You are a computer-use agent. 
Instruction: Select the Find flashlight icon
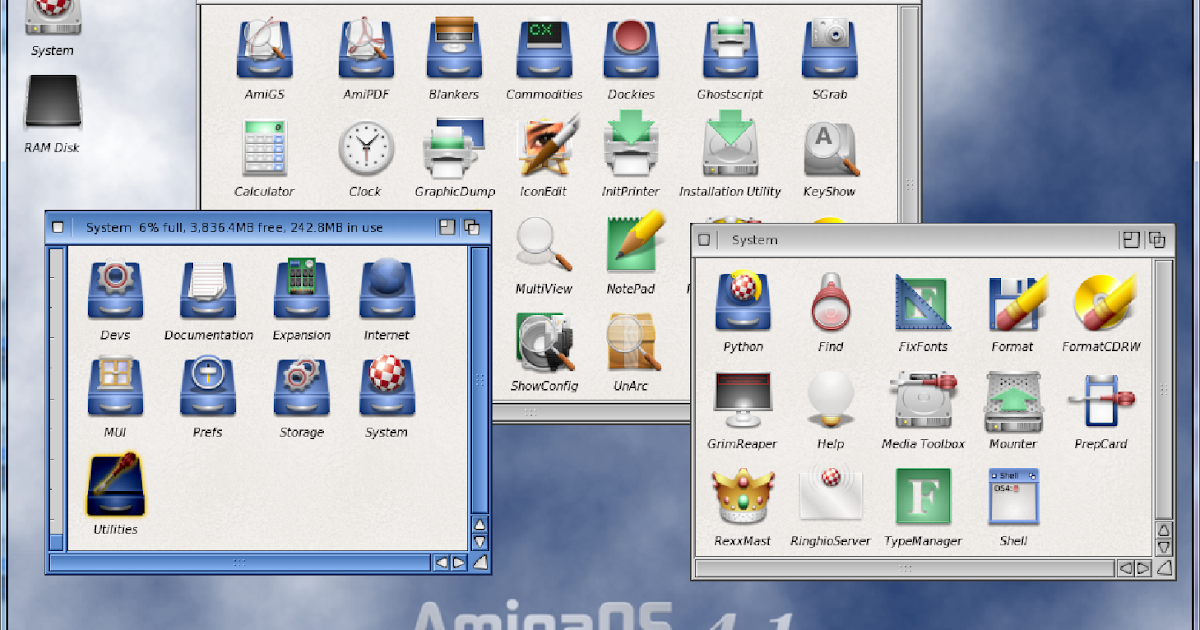[830, 303]
